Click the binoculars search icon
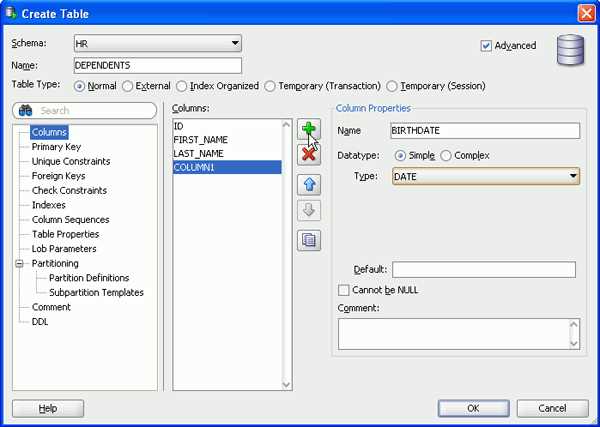This screenshot has height=427, width=600. point(26,111)
